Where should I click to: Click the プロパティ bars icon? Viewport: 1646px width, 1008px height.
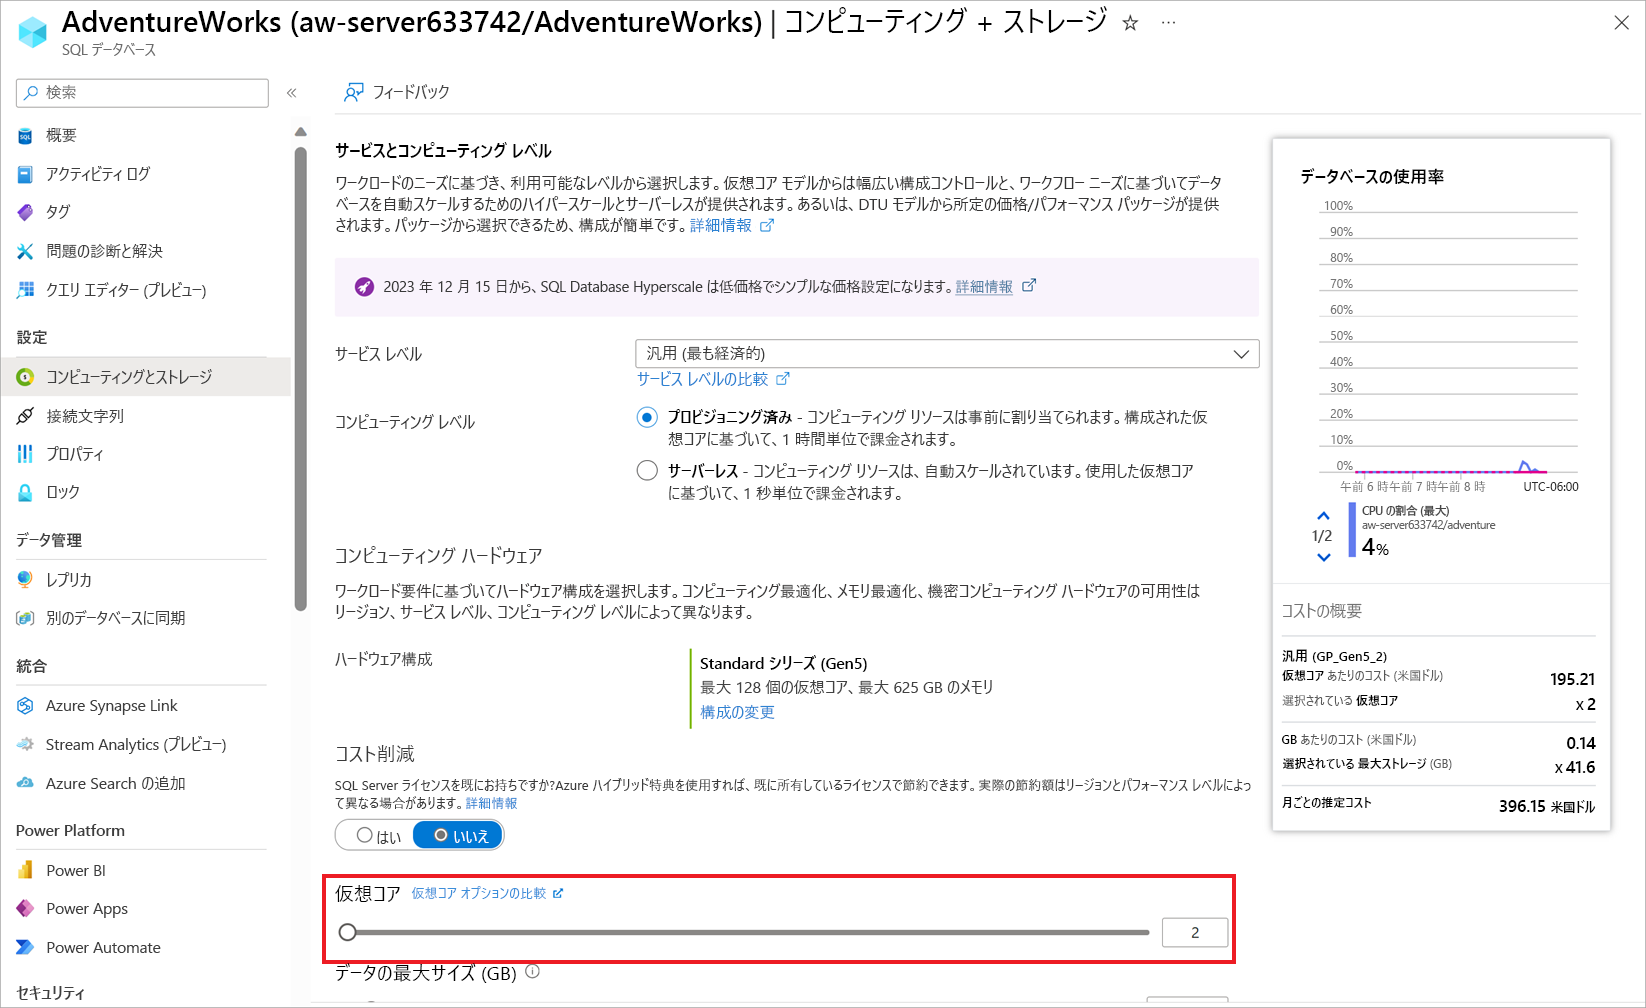coord(25,454)
